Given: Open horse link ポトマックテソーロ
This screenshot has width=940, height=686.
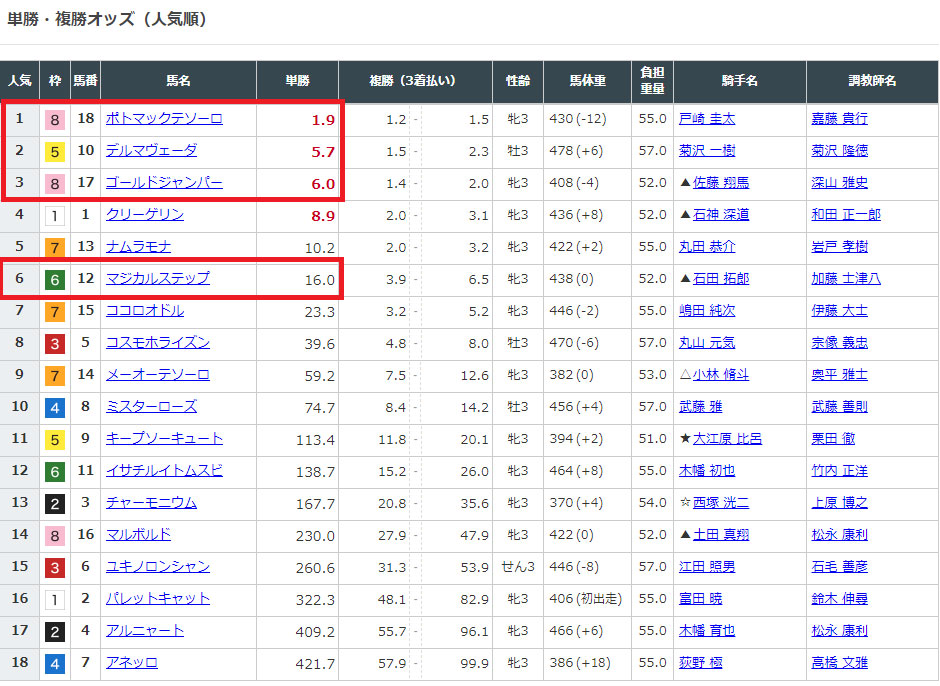Looking at the screenshot, I should tap(164, 119).
